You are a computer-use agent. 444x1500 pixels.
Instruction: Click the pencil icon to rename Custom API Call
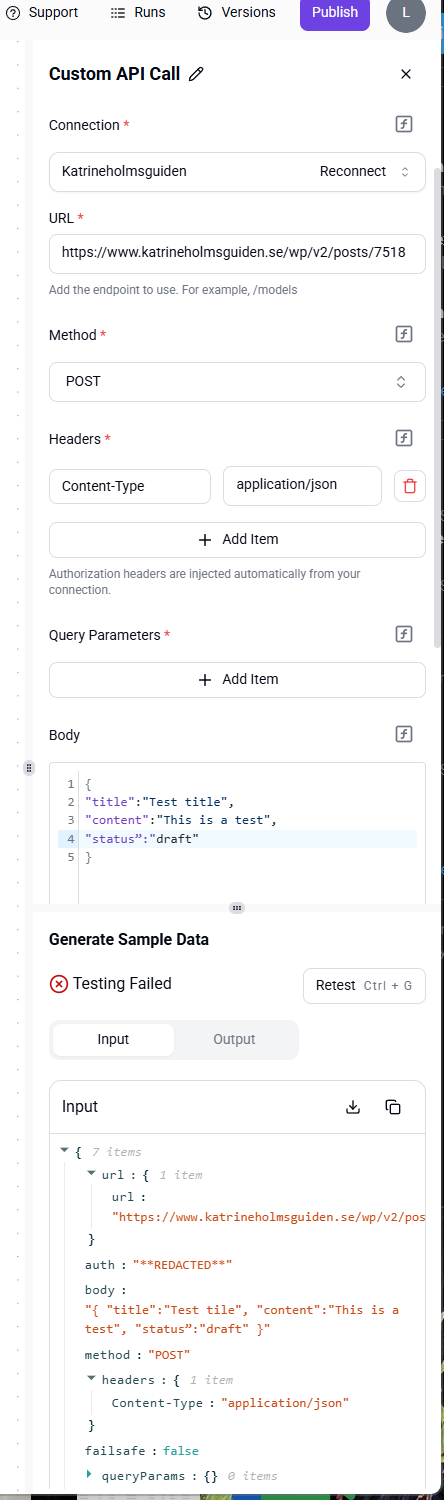[x=196, y=74]
